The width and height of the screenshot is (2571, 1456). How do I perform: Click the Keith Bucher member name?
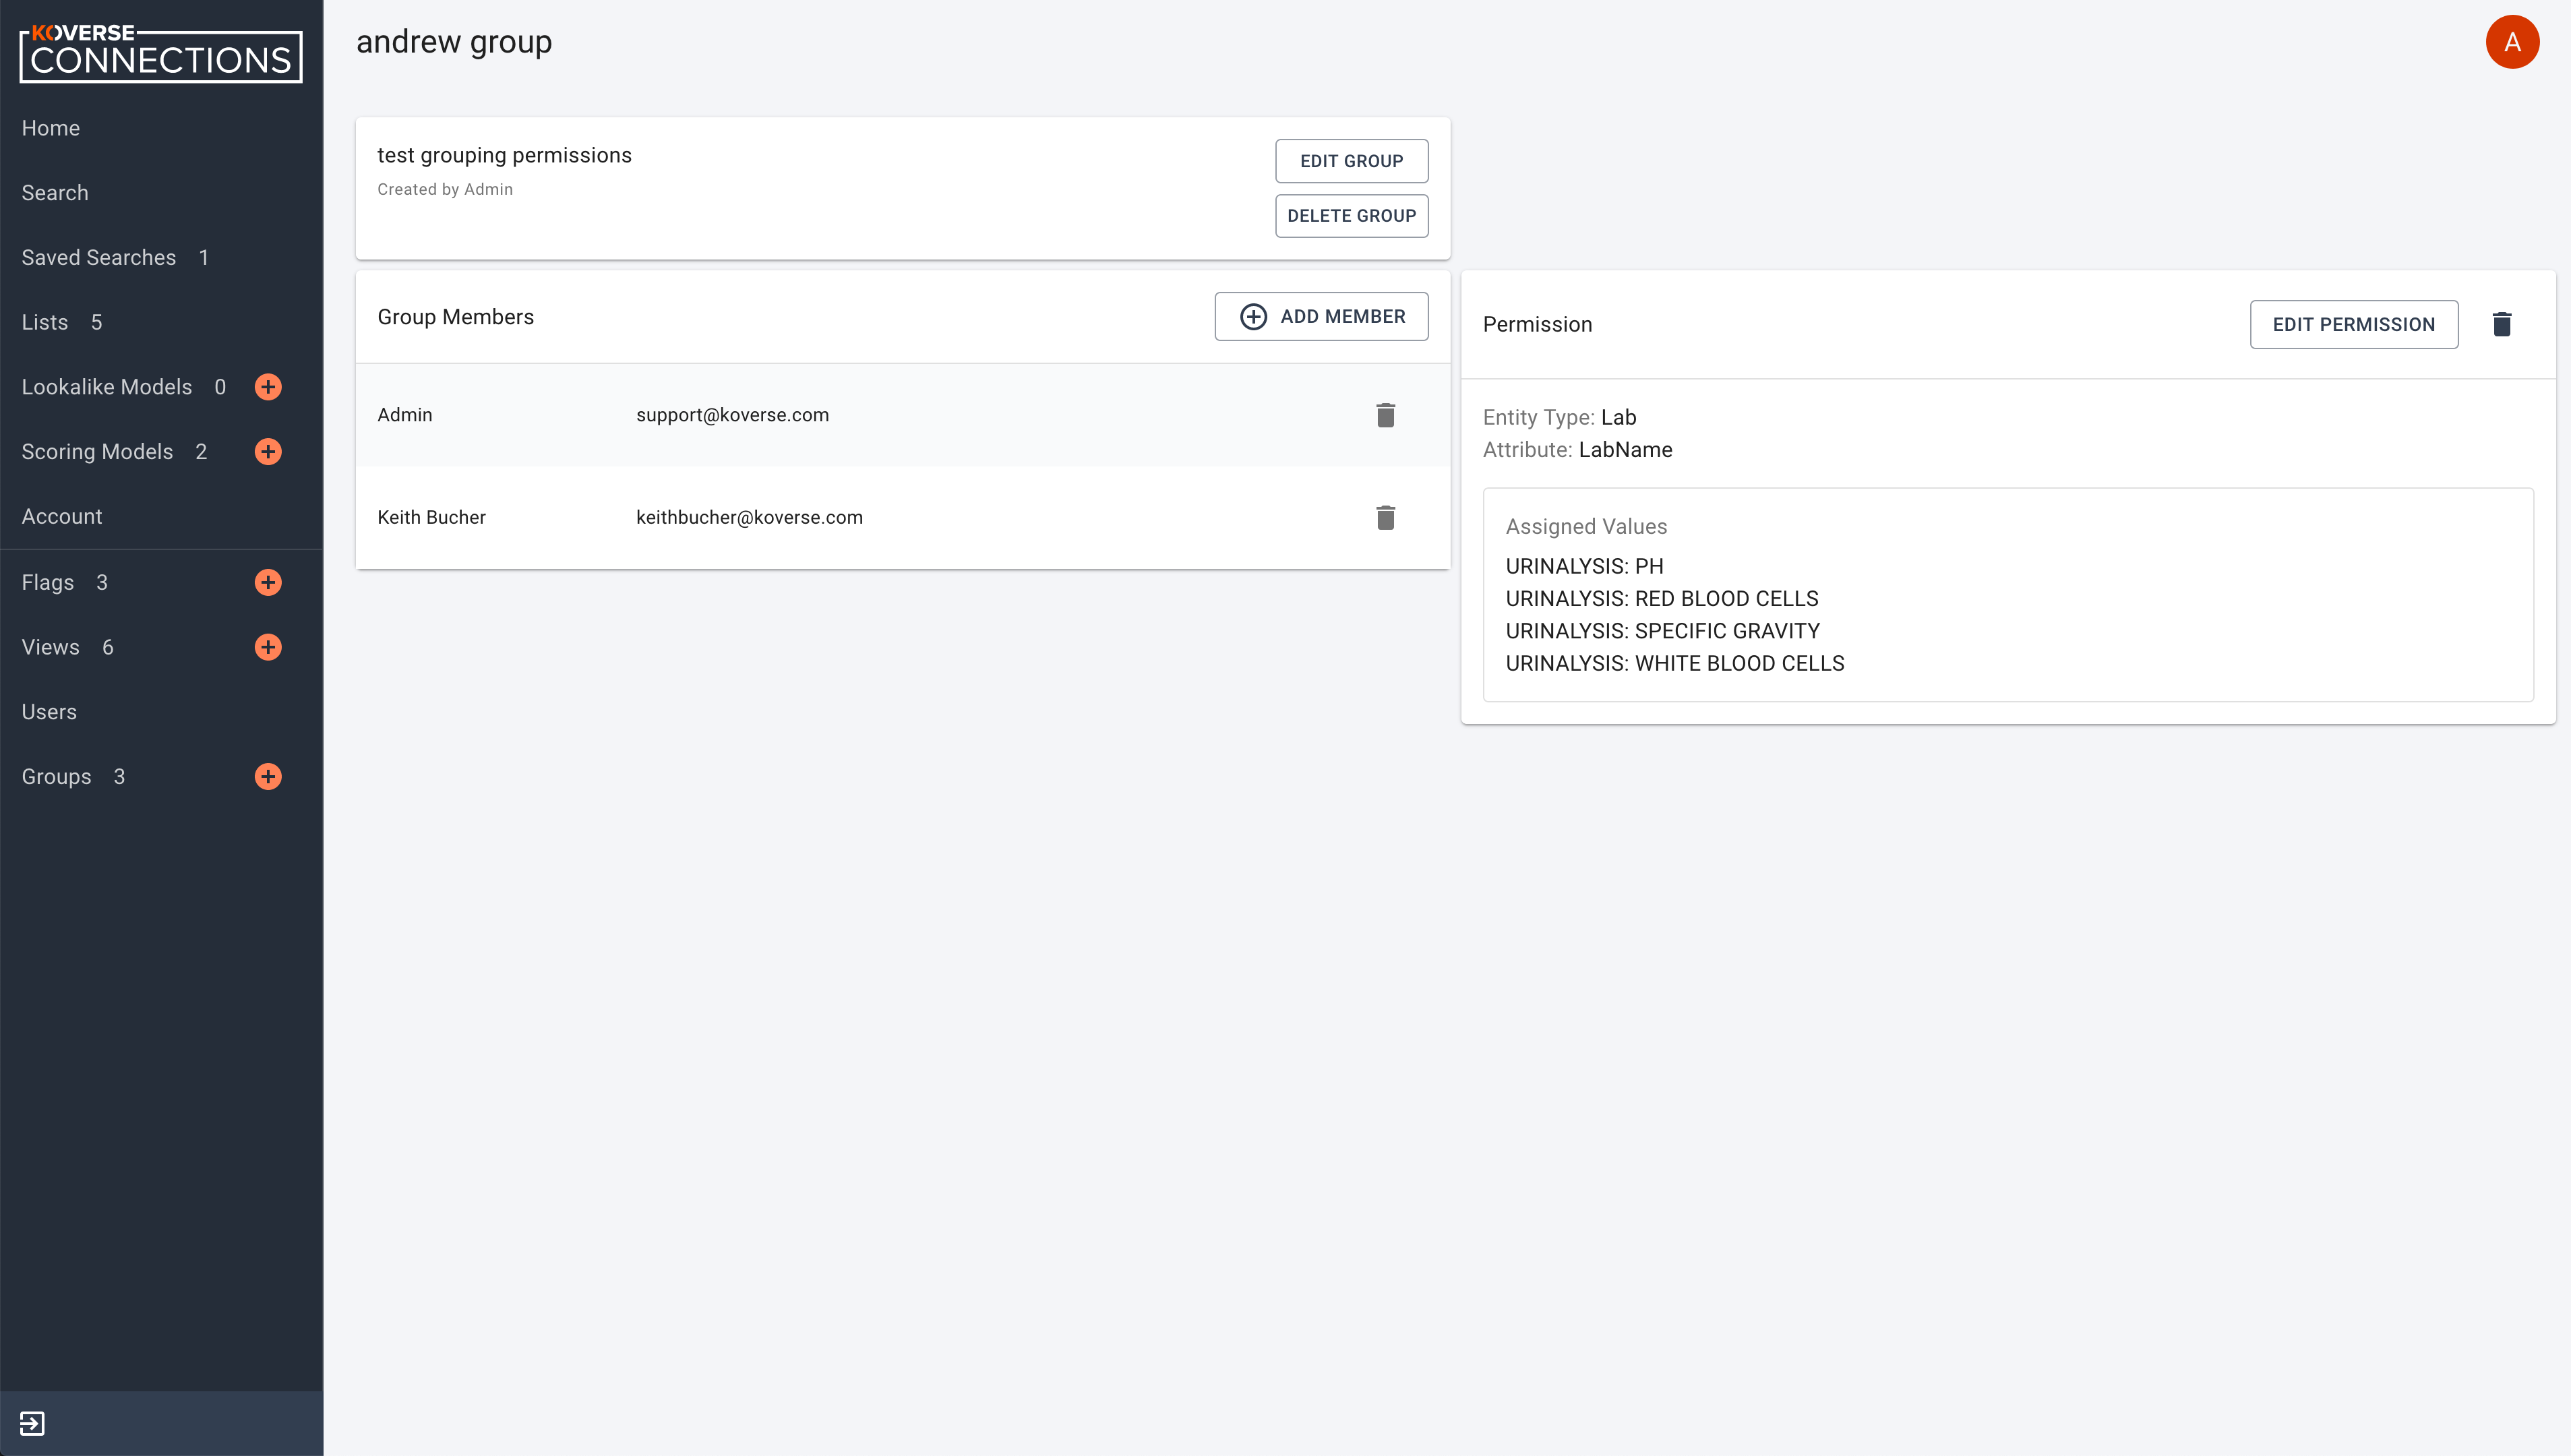(x=431, y=517)
